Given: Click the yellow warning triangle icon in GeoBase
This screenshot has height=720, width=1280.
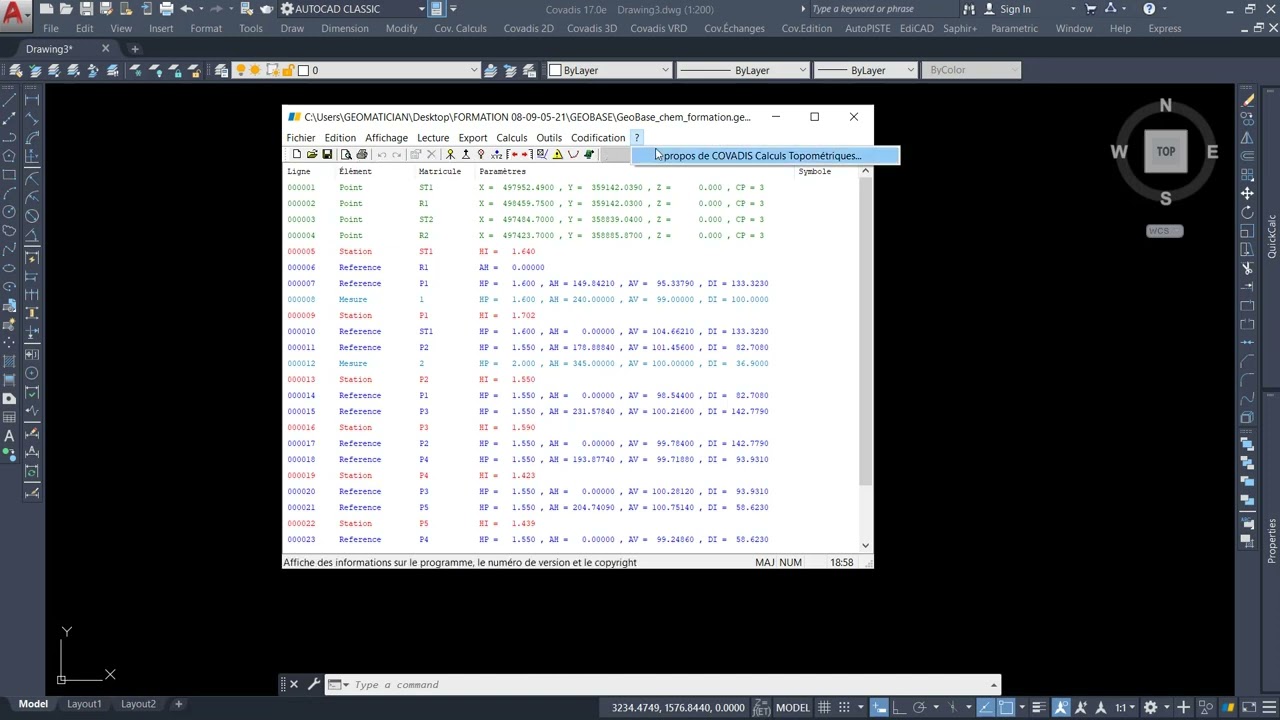Looking at the screenshot, I should click(557, 154).
